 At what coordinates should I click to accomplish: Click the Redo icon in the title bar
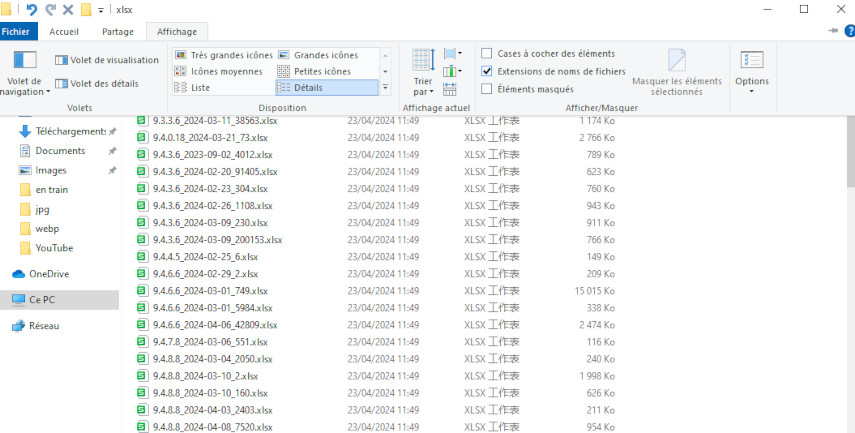(x=50, y=9)
